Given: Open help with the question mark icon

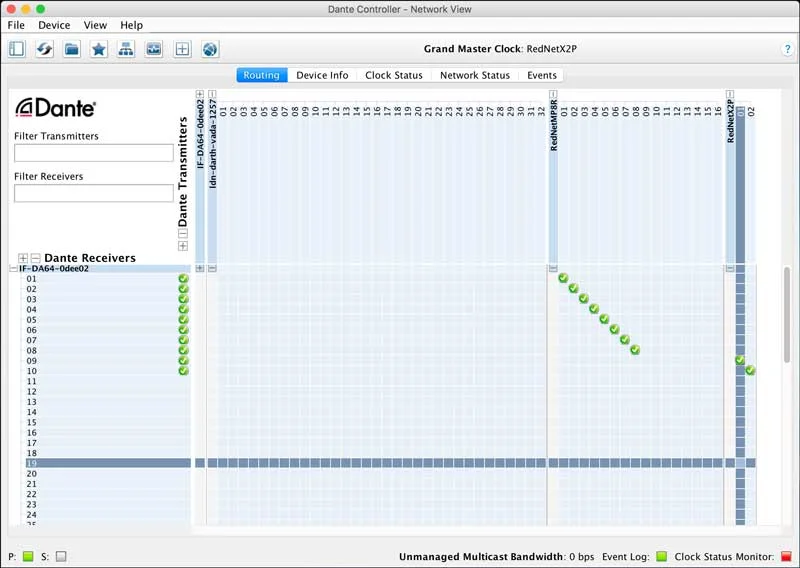Looking at the screenshot, I should [787, 49].
